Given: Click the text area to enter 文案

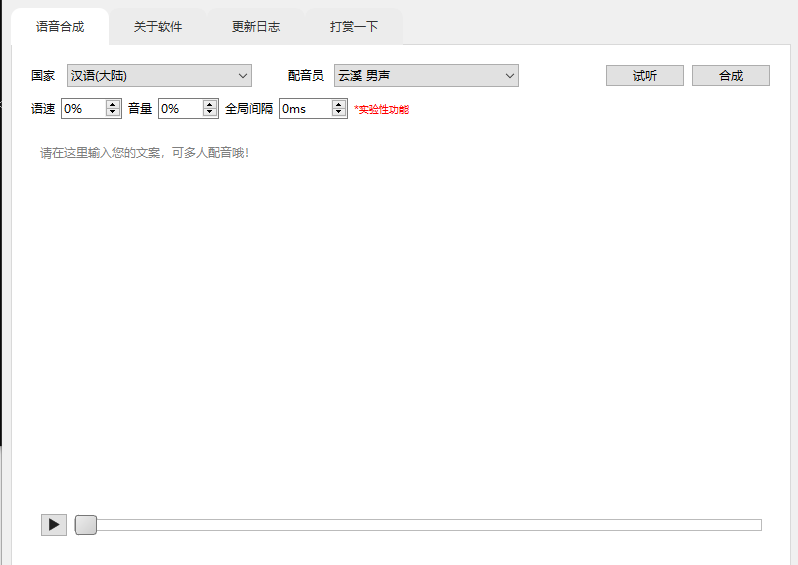Looking at the screenshot, I should tap(401, 316).
